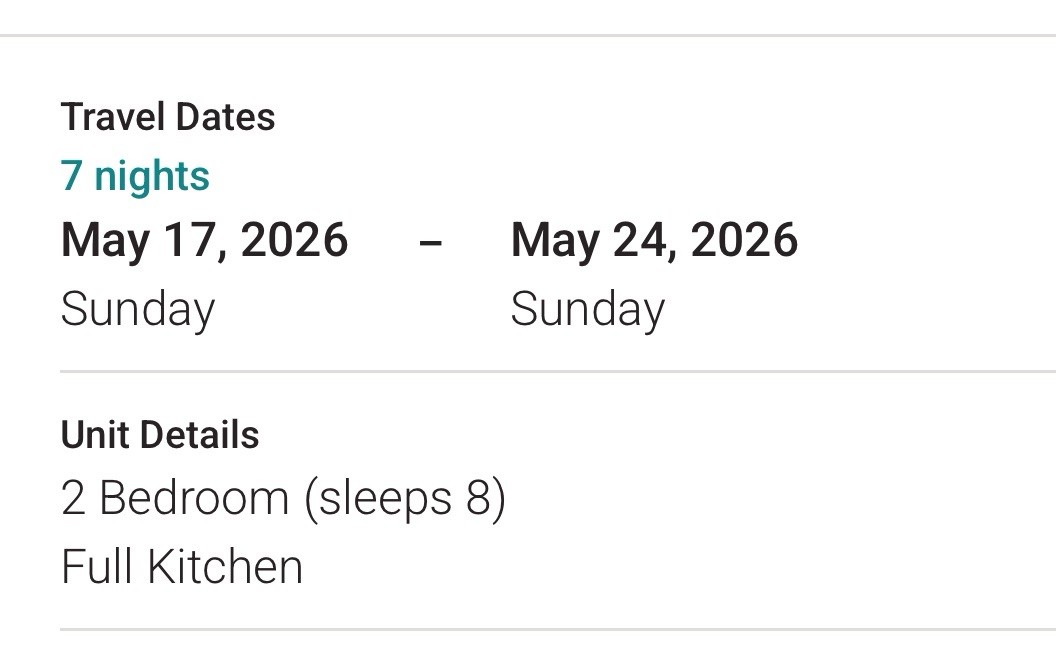This screenshot has height=650, width=1056.
Task: Open the teal 7 nights link
Action: pyautogui.click(x=135, y=176)
